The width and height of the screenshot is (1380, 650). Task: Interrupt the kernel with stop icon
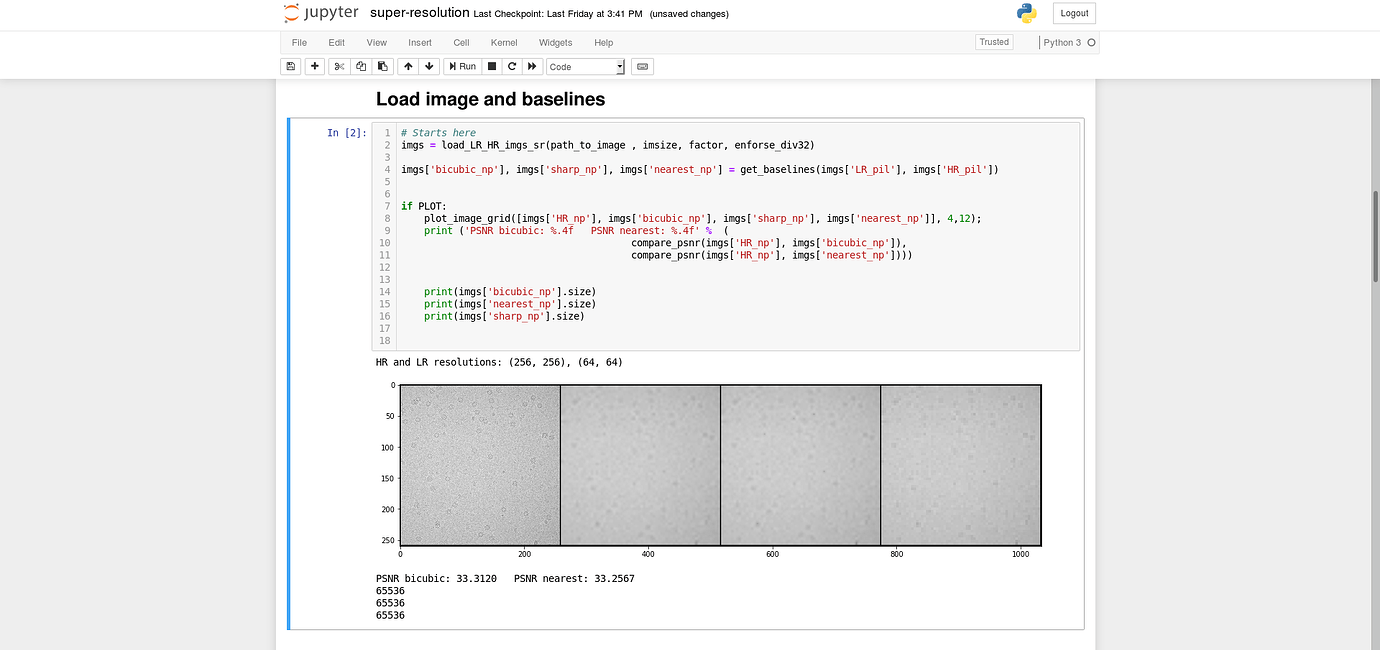tap(491, 66)
